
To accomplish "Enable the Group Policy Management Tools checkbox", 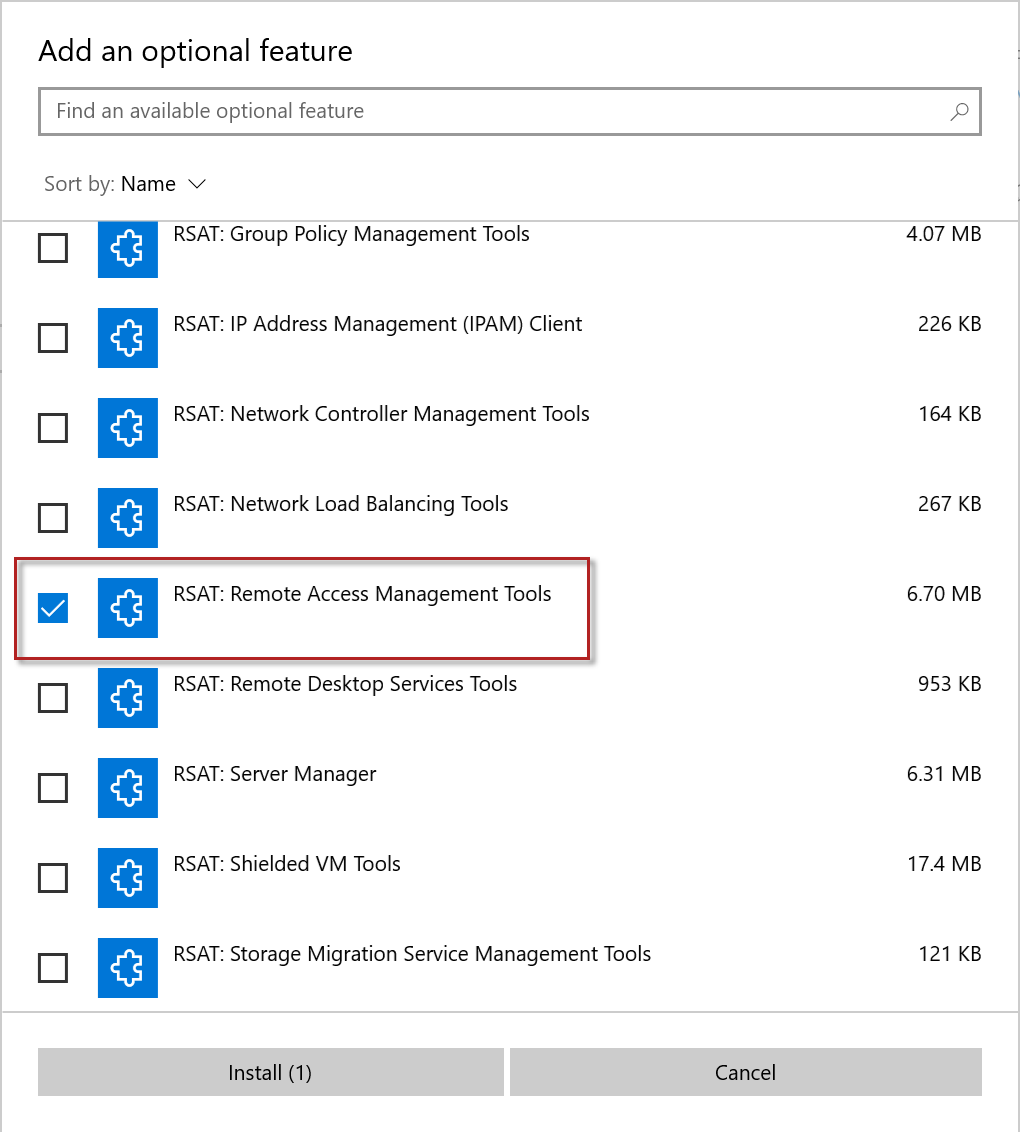I will click(53, 248).
